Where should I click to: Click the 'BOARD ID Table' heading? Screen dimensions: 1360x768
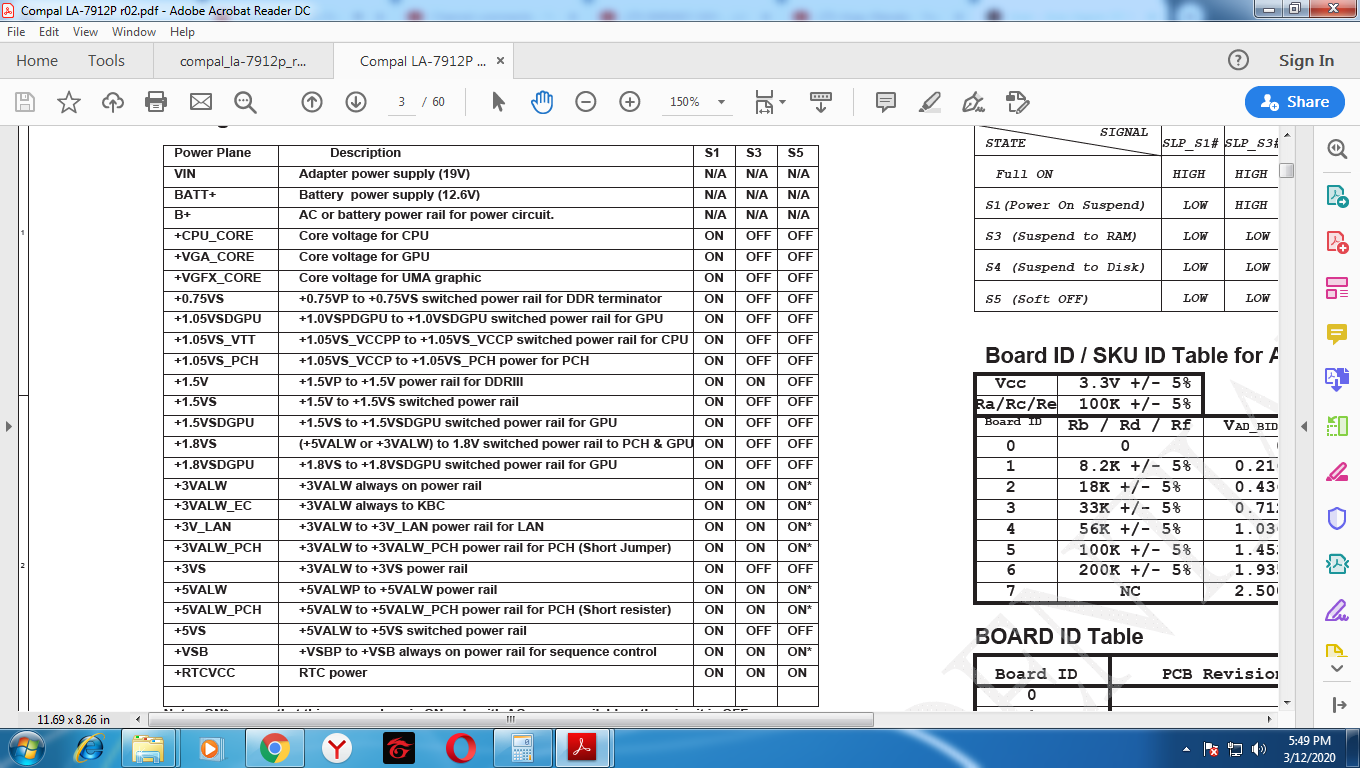1059,637
